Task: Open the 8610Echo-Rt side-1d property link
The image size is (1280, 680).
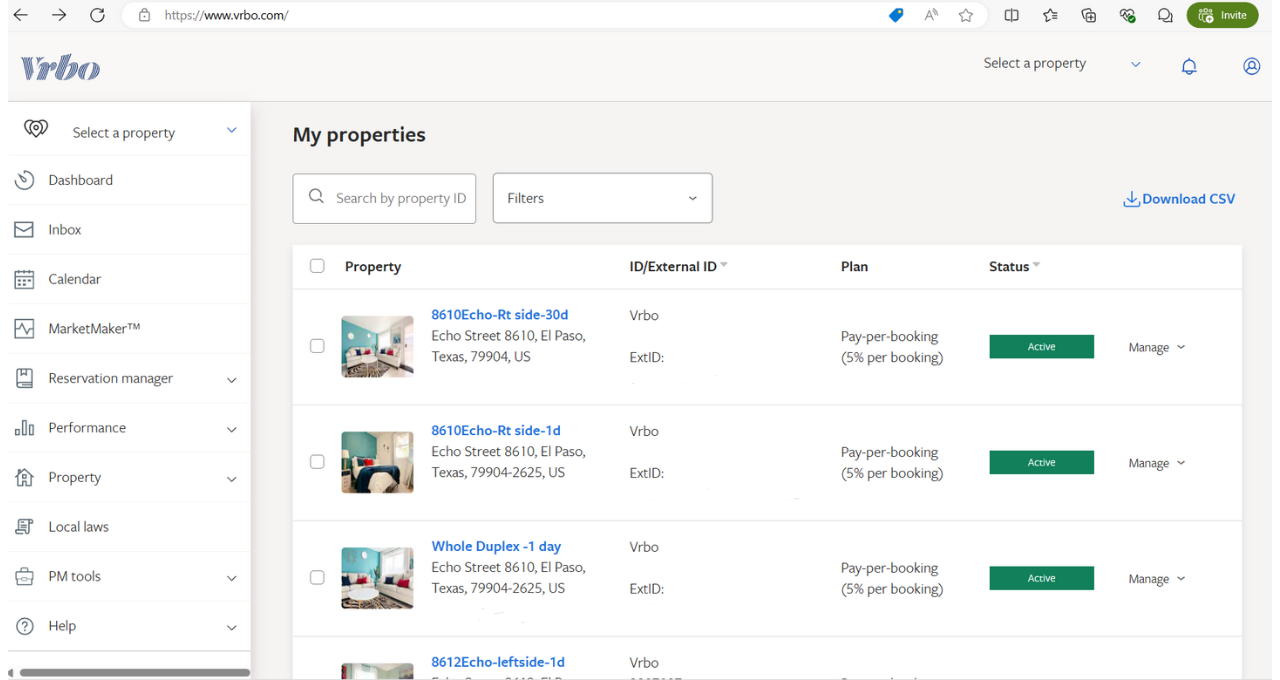Action: pos(496,430)
